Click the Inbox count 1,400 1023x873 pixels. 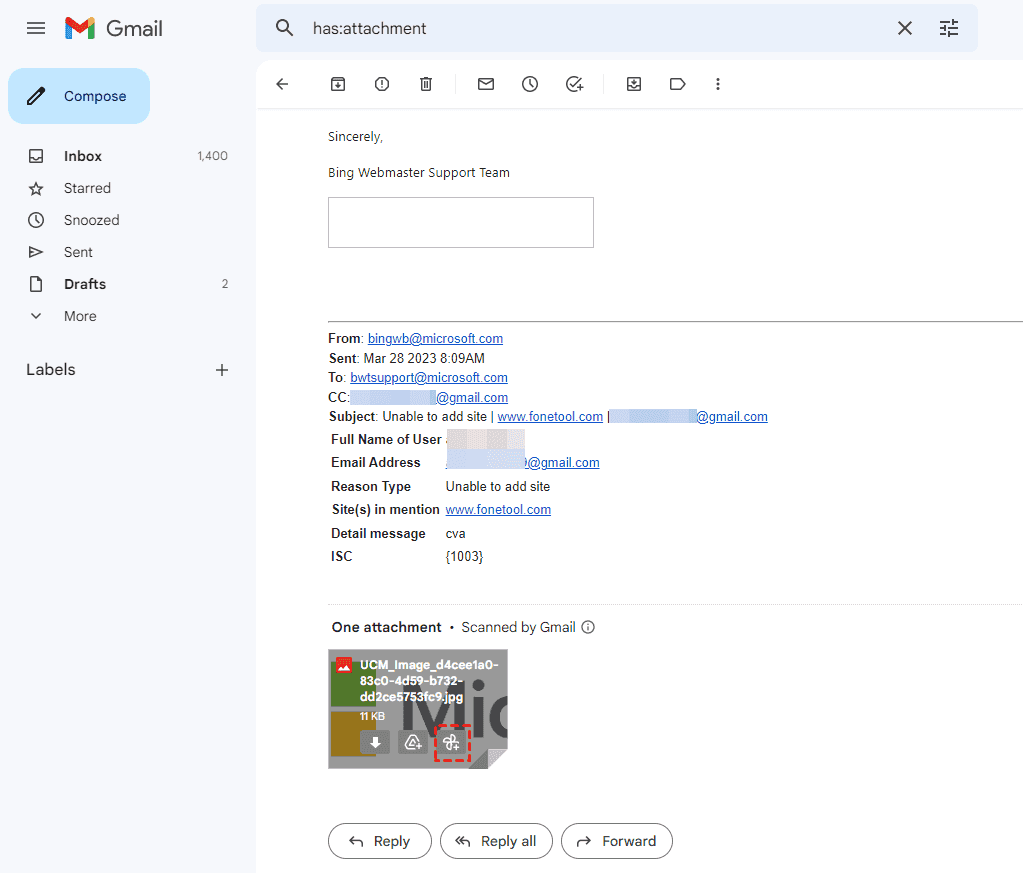212,156
